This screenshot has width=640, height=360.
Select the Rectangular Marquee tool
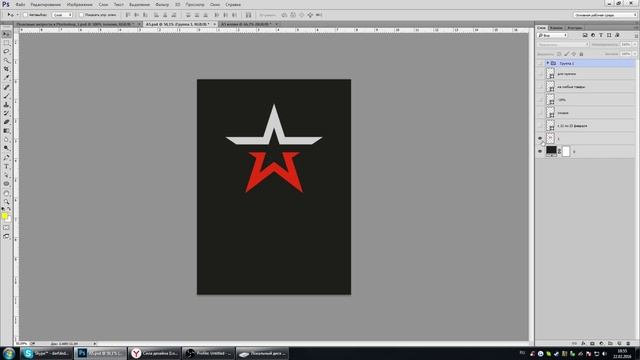(6, 43)
